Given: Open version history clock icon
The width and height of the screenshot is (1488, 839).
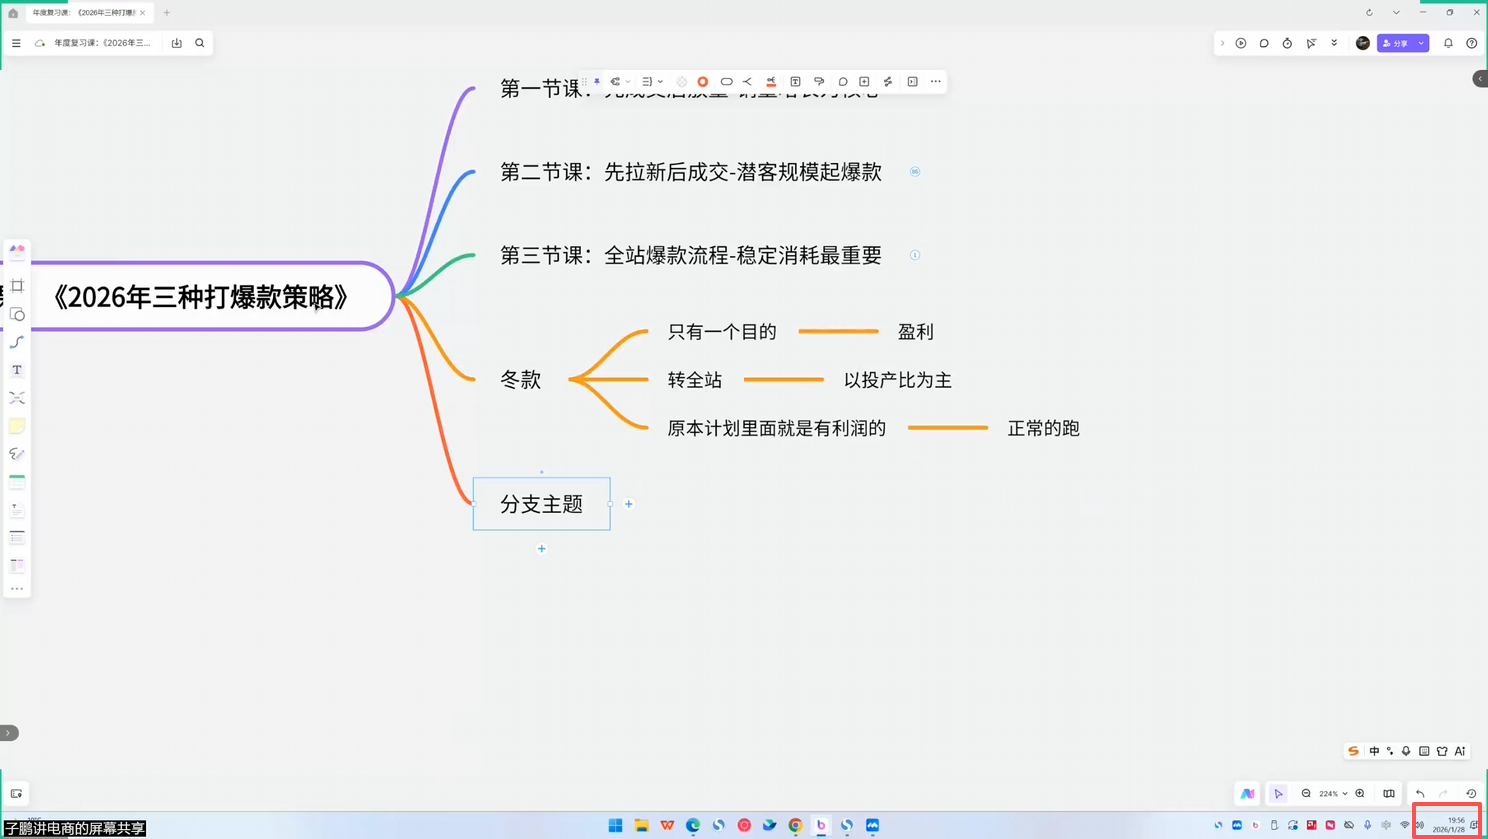Looking at the screenshot, I should coord(1471,794).
